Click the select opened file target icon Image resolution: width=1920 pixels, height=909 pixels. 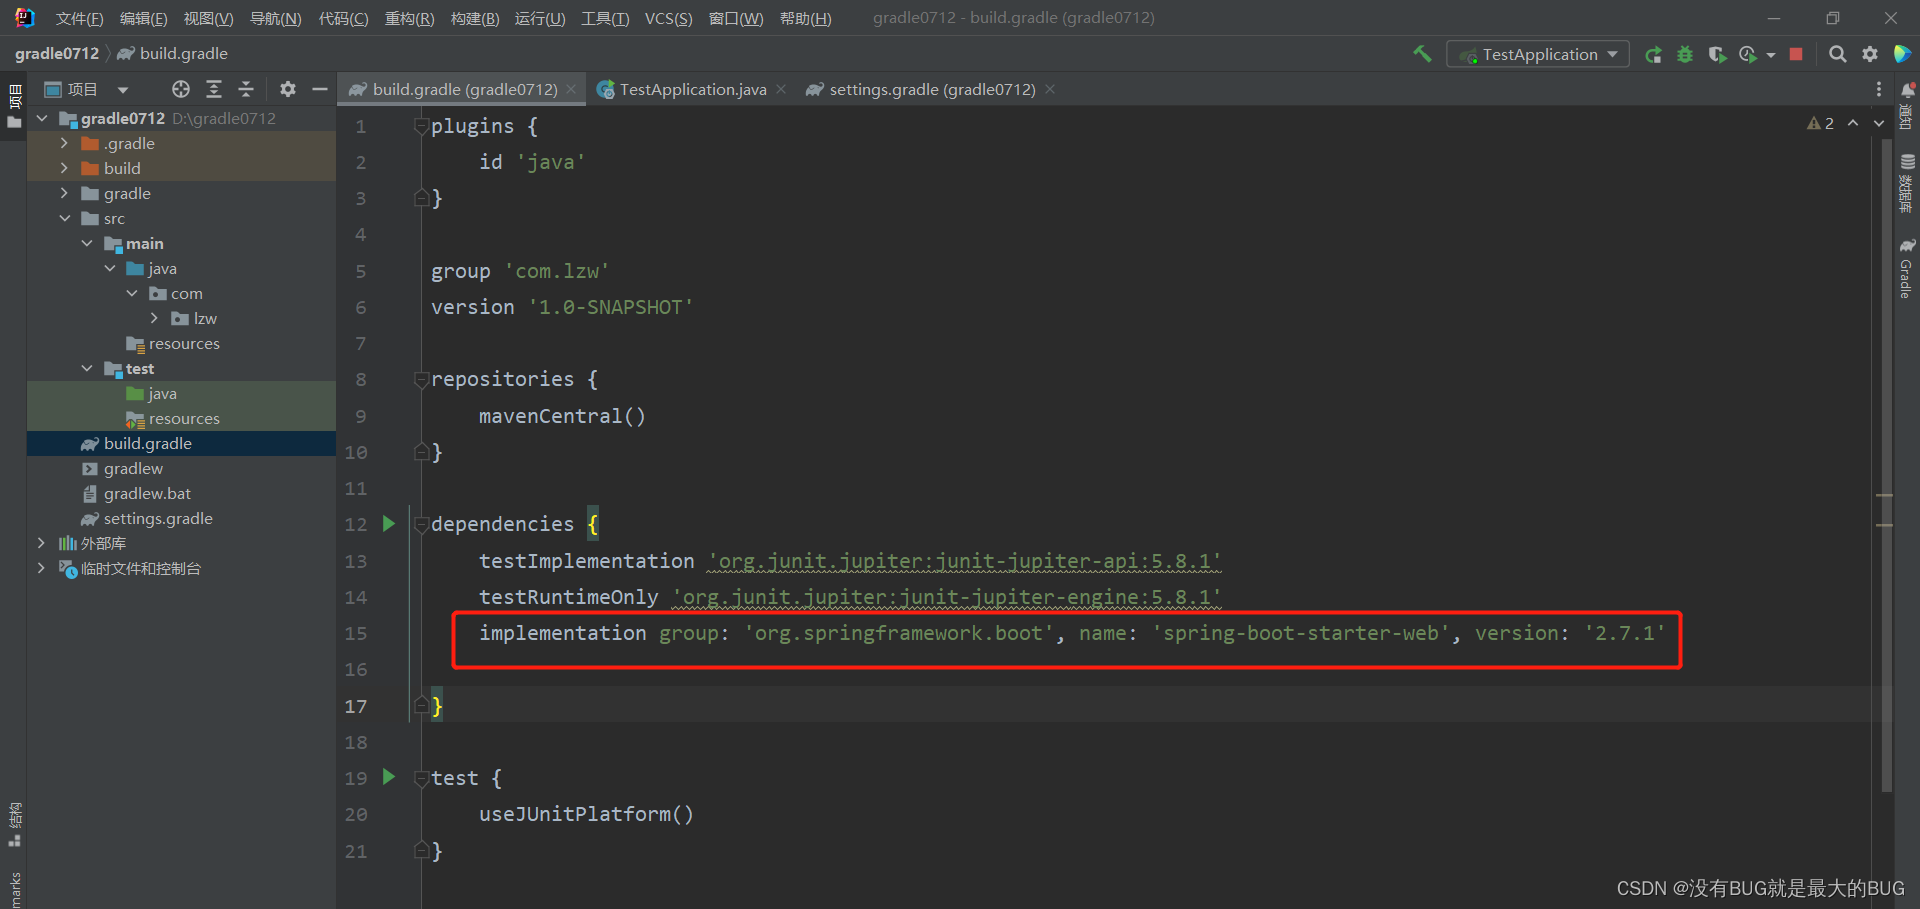tap(180, 90)
